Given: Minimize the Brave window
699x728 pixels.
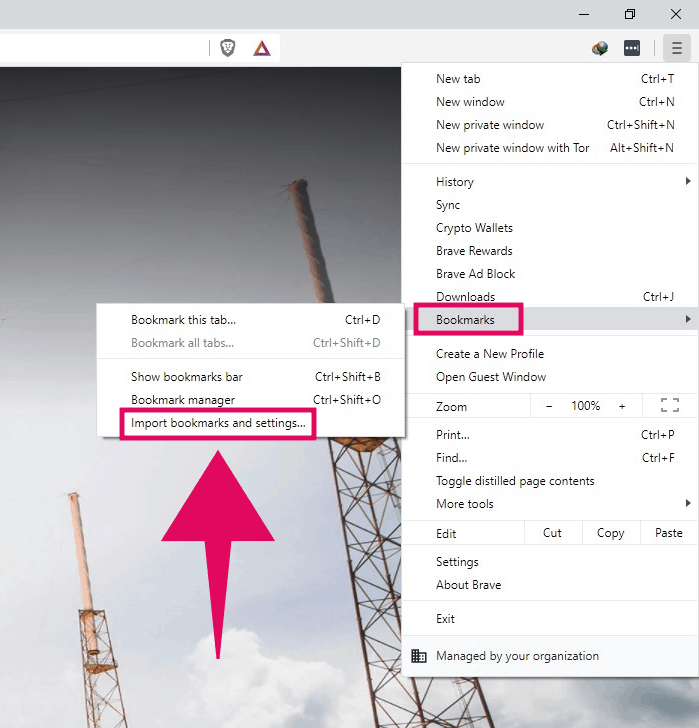Looking at the screenshot, I should pyautogui.click(x=584, y=14).
